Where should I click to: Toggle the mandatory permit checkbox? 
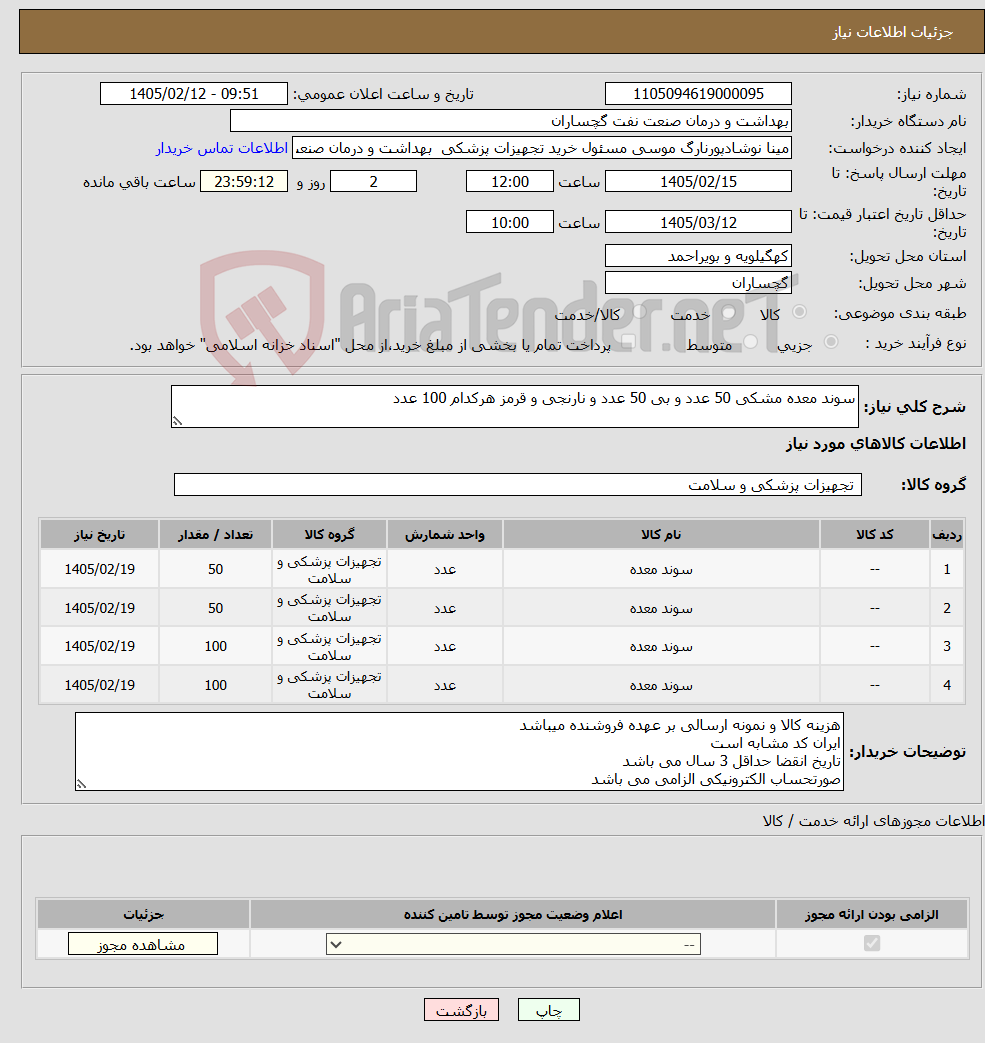coord(871,943)
